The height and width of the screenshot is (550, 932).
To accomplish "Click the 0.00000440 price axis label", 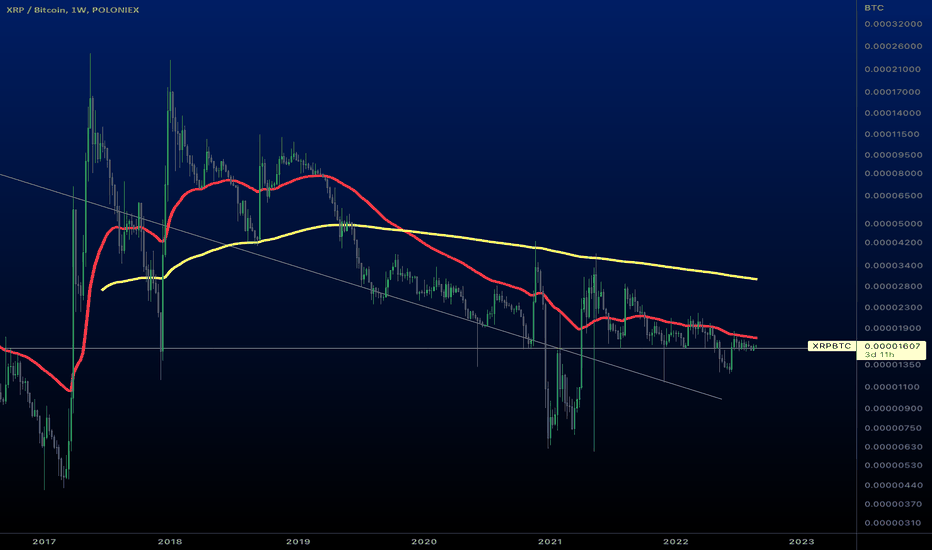I will (x=893, y=485).
